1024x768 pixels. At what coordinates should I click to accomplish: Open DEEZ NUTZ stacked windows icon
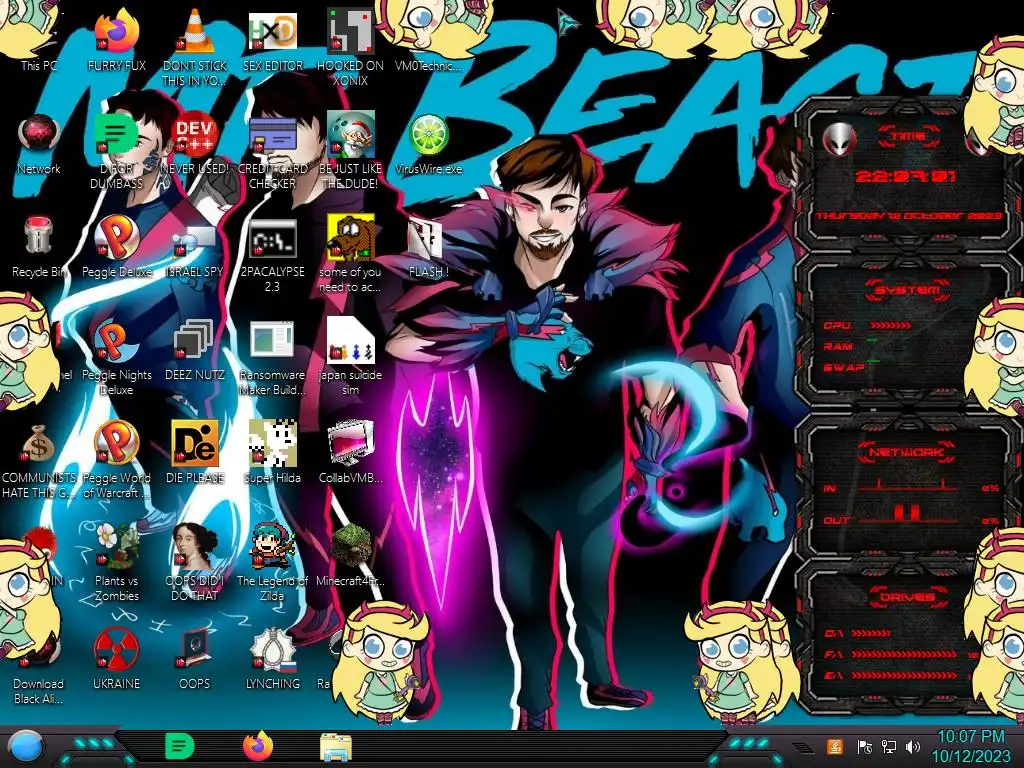pos(195,340)
